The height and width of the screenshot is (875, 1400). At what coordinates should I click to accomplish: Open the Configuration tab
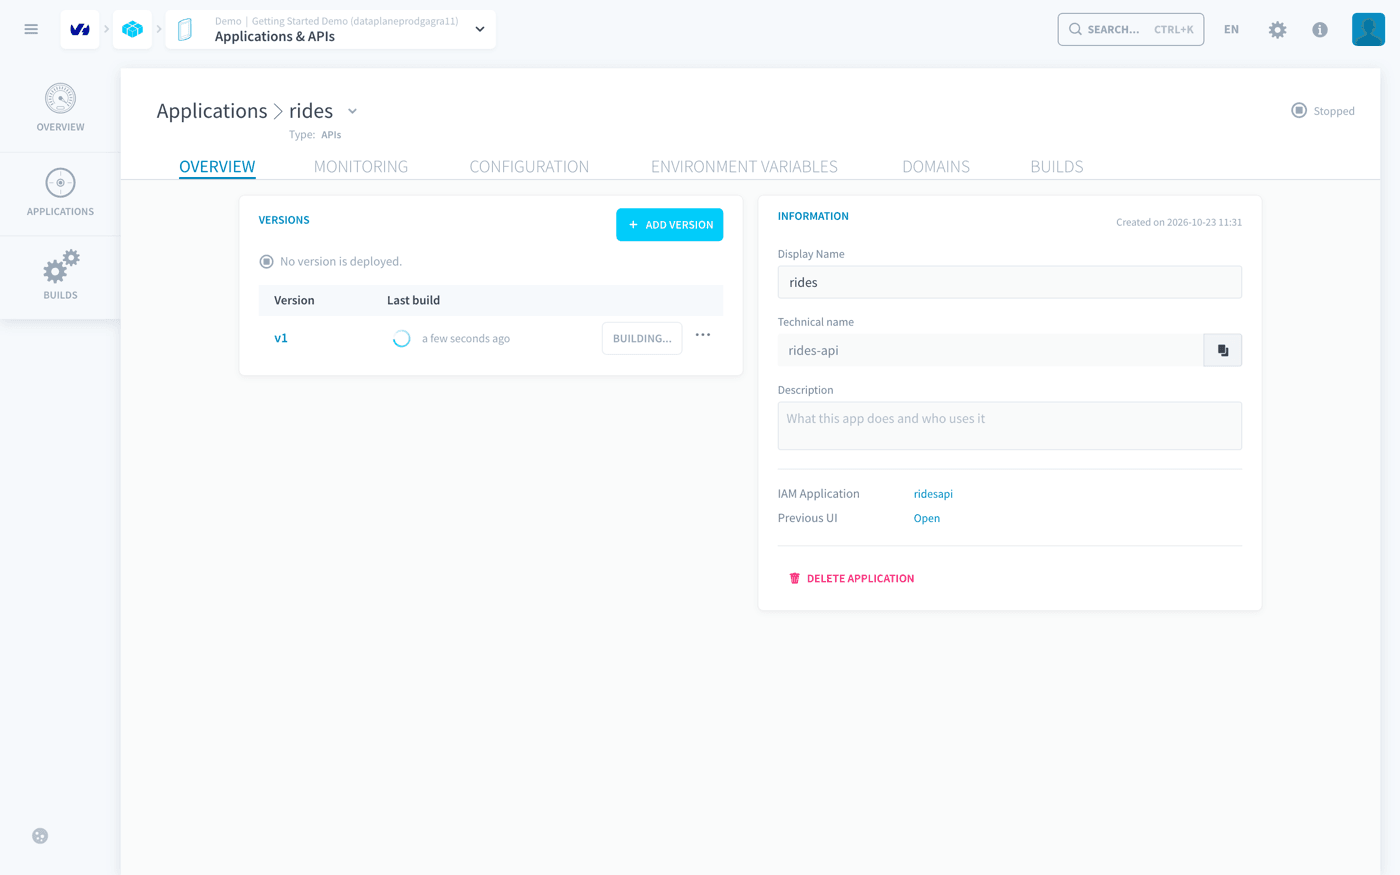click(529, 166)
